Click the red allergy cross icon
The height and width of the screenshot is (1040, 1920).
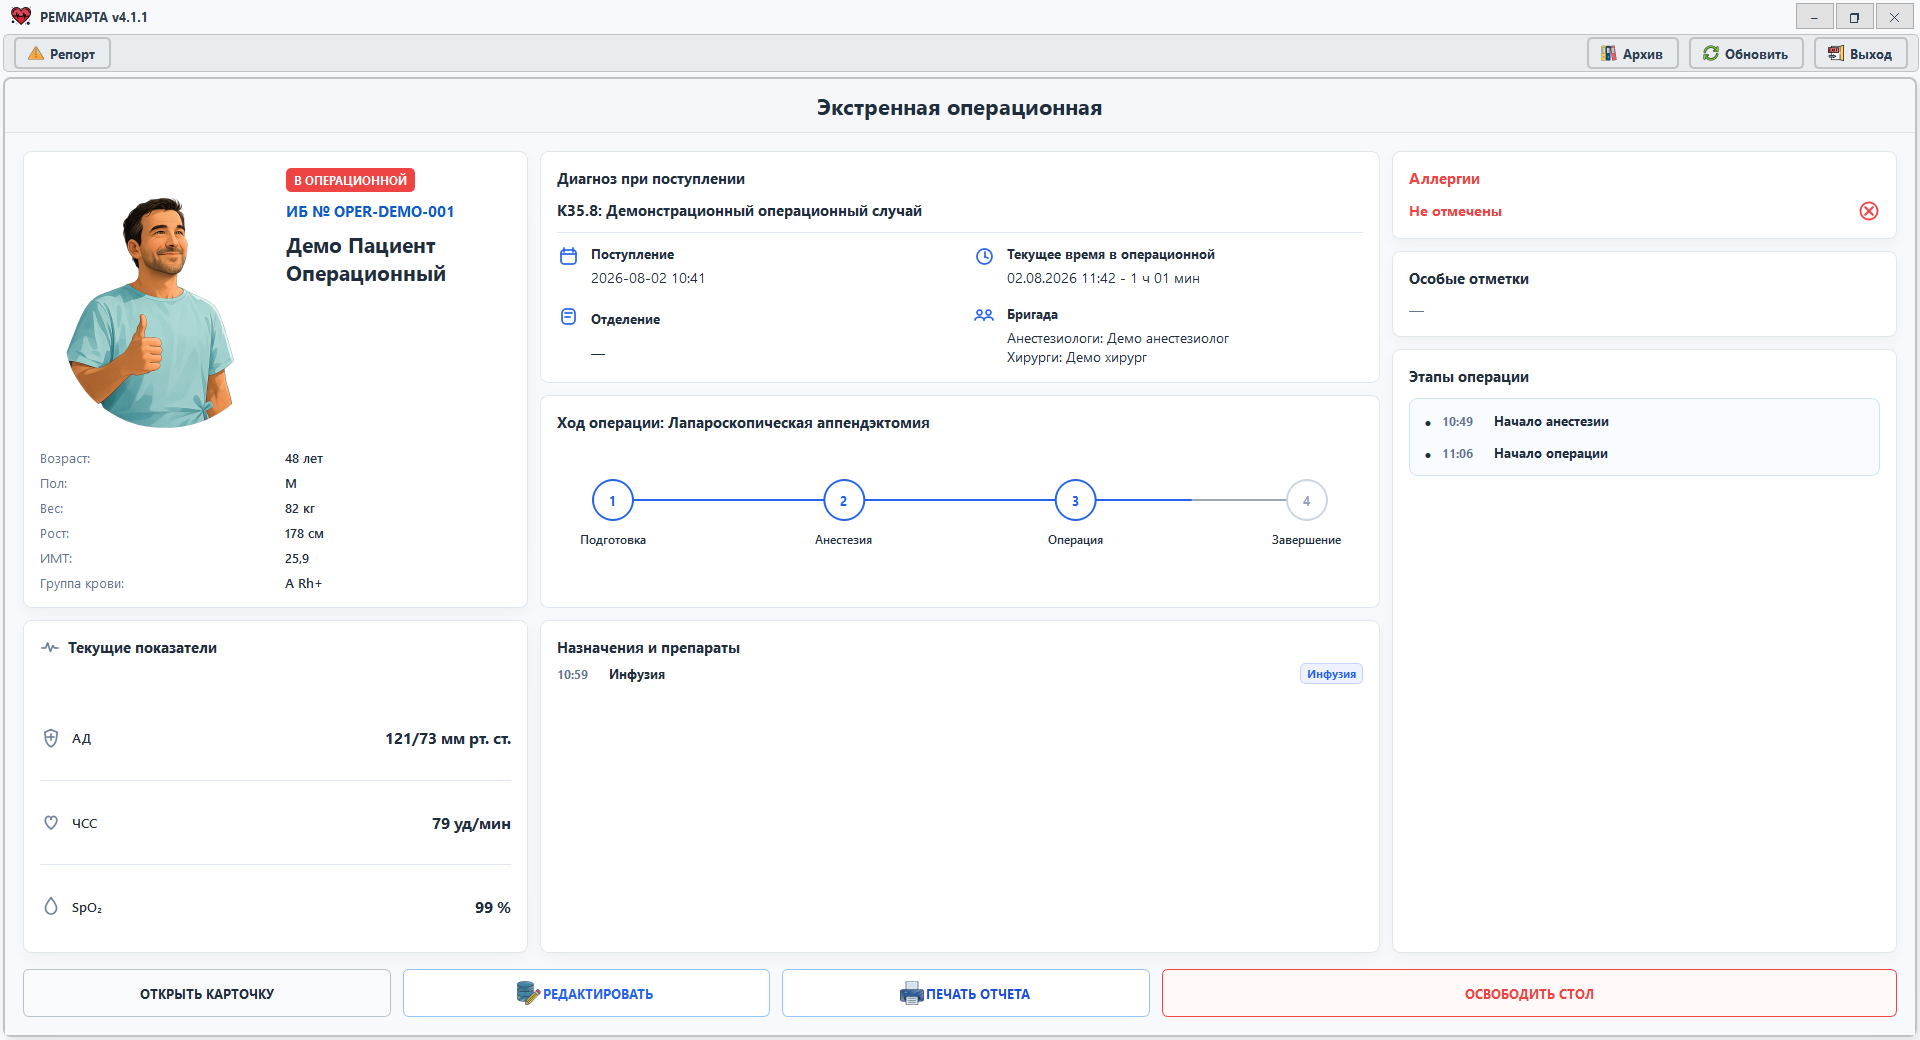1868,211
